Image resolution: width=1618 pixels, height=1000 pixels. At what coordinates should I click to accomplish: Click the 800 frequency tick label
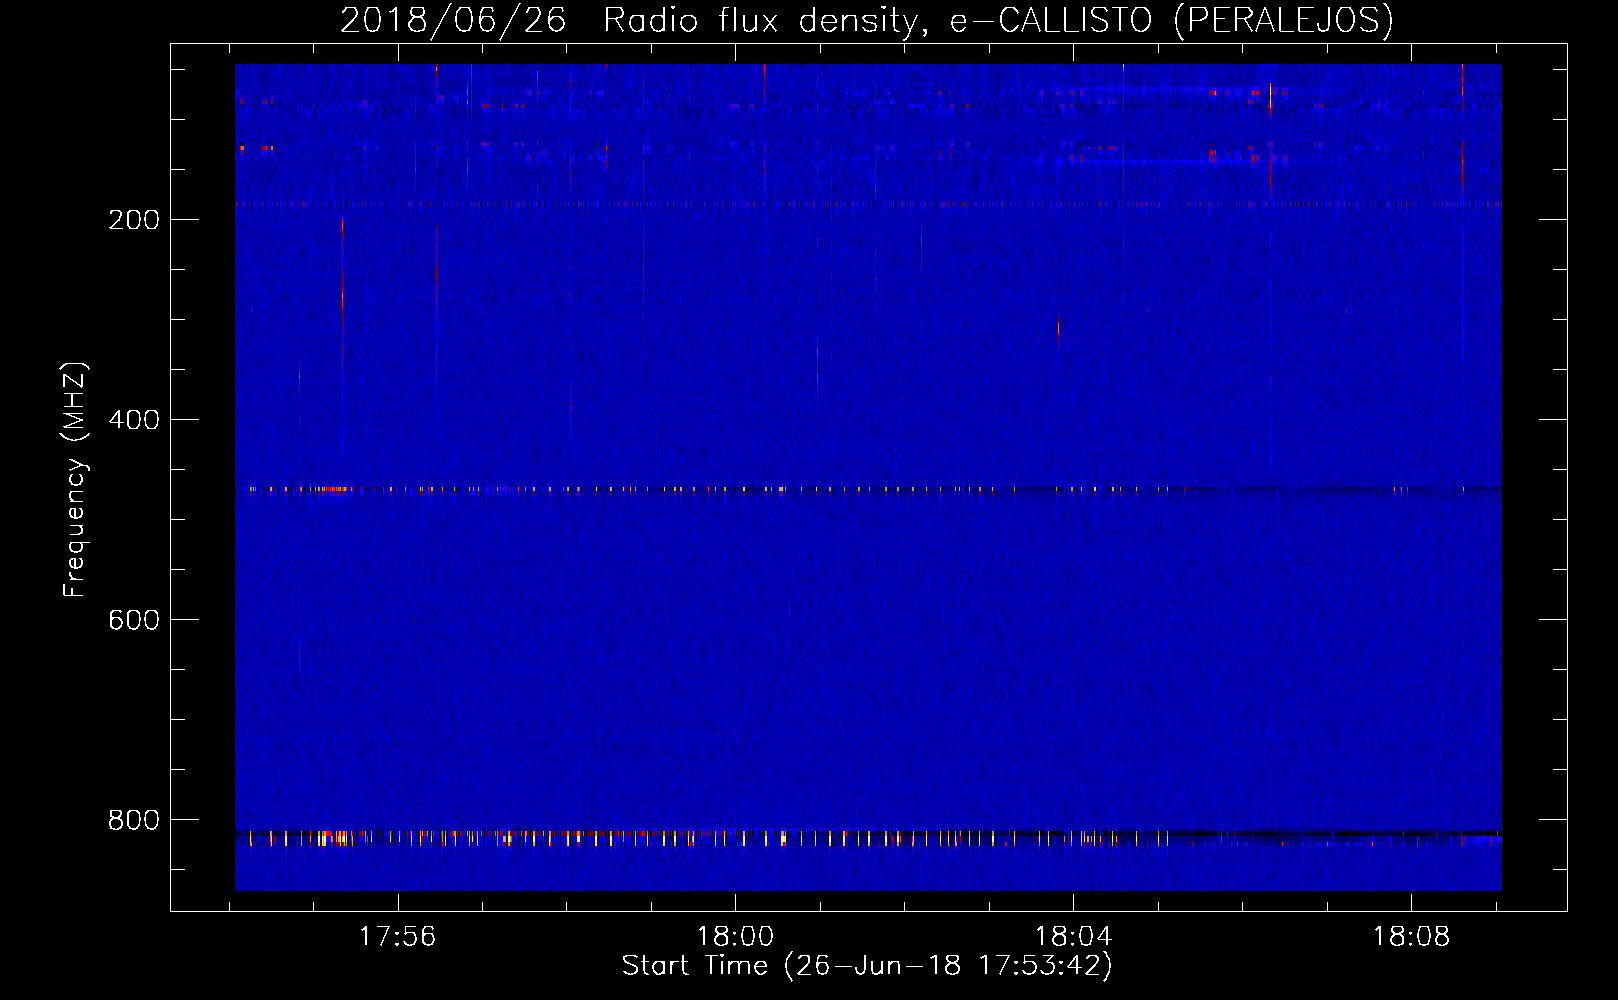tap(134, 820)
